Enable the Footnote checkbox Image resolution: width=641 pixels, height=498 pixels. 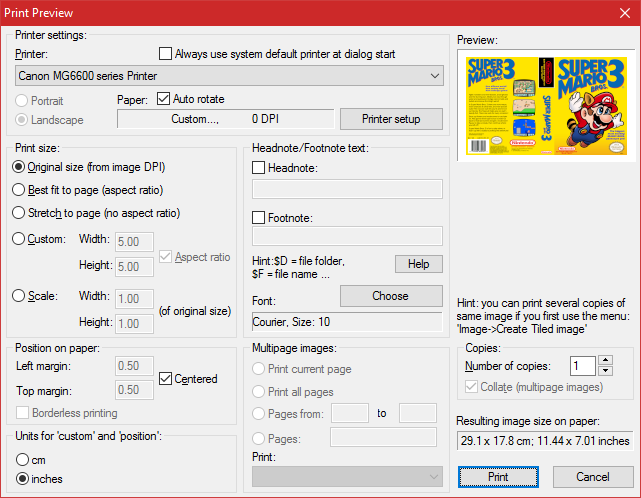coord(259,217)
